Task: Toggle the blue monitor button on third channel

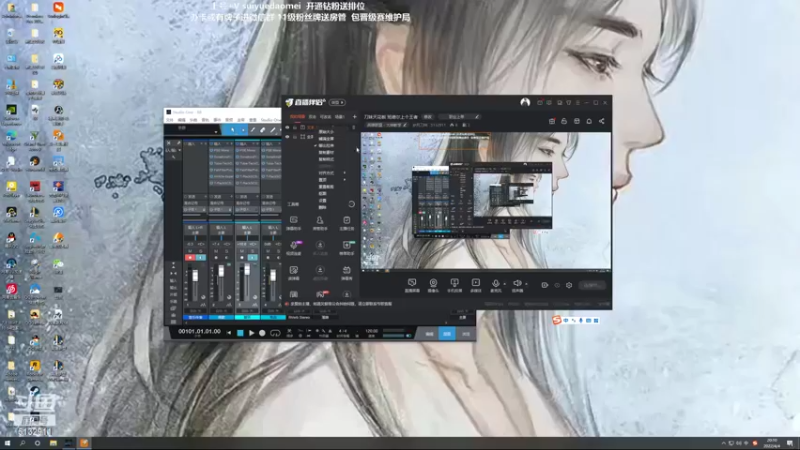Action: [x=253, y=258]
